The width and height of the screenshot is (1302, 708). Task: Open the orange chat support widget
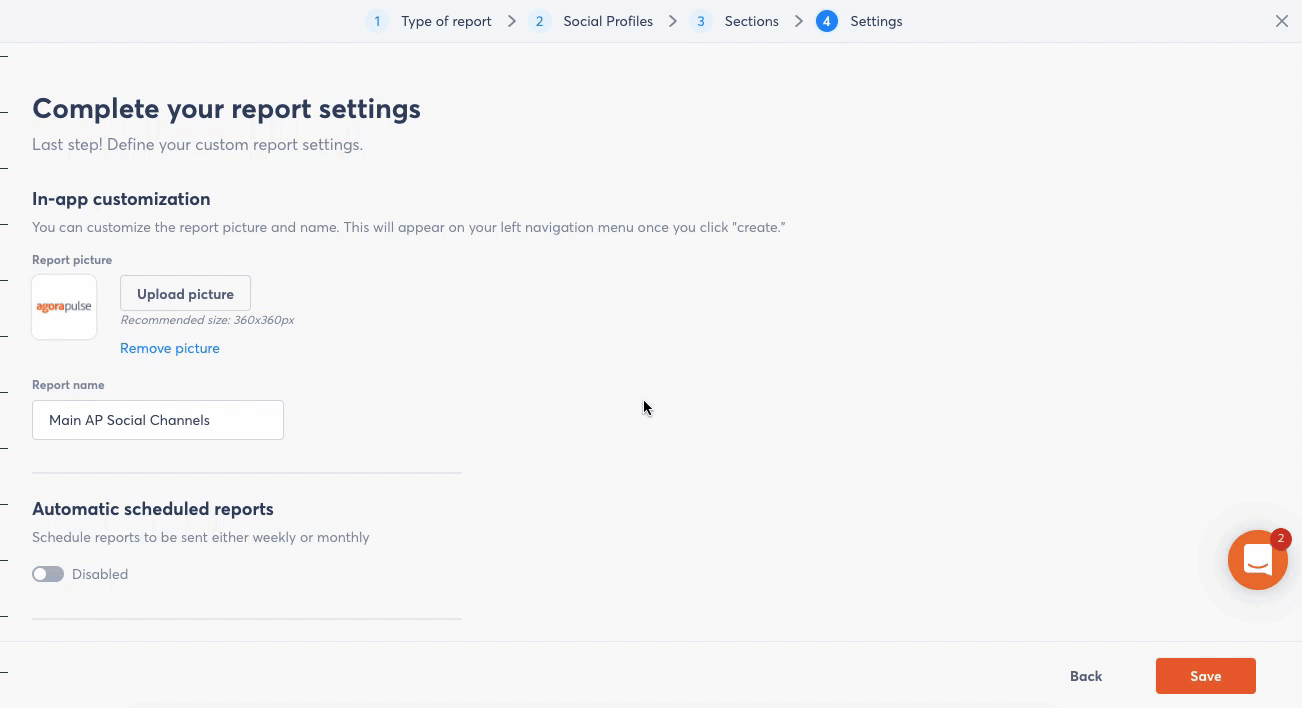[1257, 561]
